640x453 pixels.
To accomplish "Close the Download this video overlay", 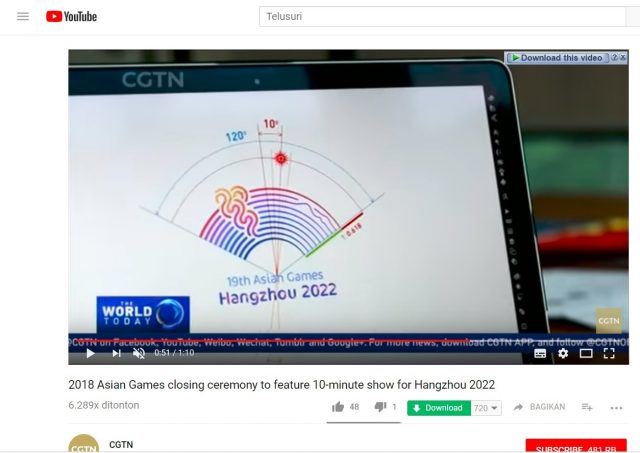I will pos(623,58).
